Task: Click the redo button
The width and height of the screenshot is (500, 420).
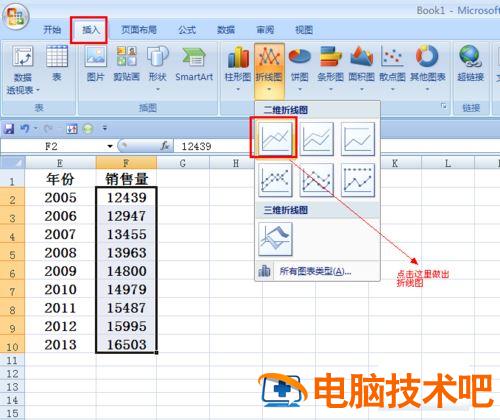Action: coord(48,128)
